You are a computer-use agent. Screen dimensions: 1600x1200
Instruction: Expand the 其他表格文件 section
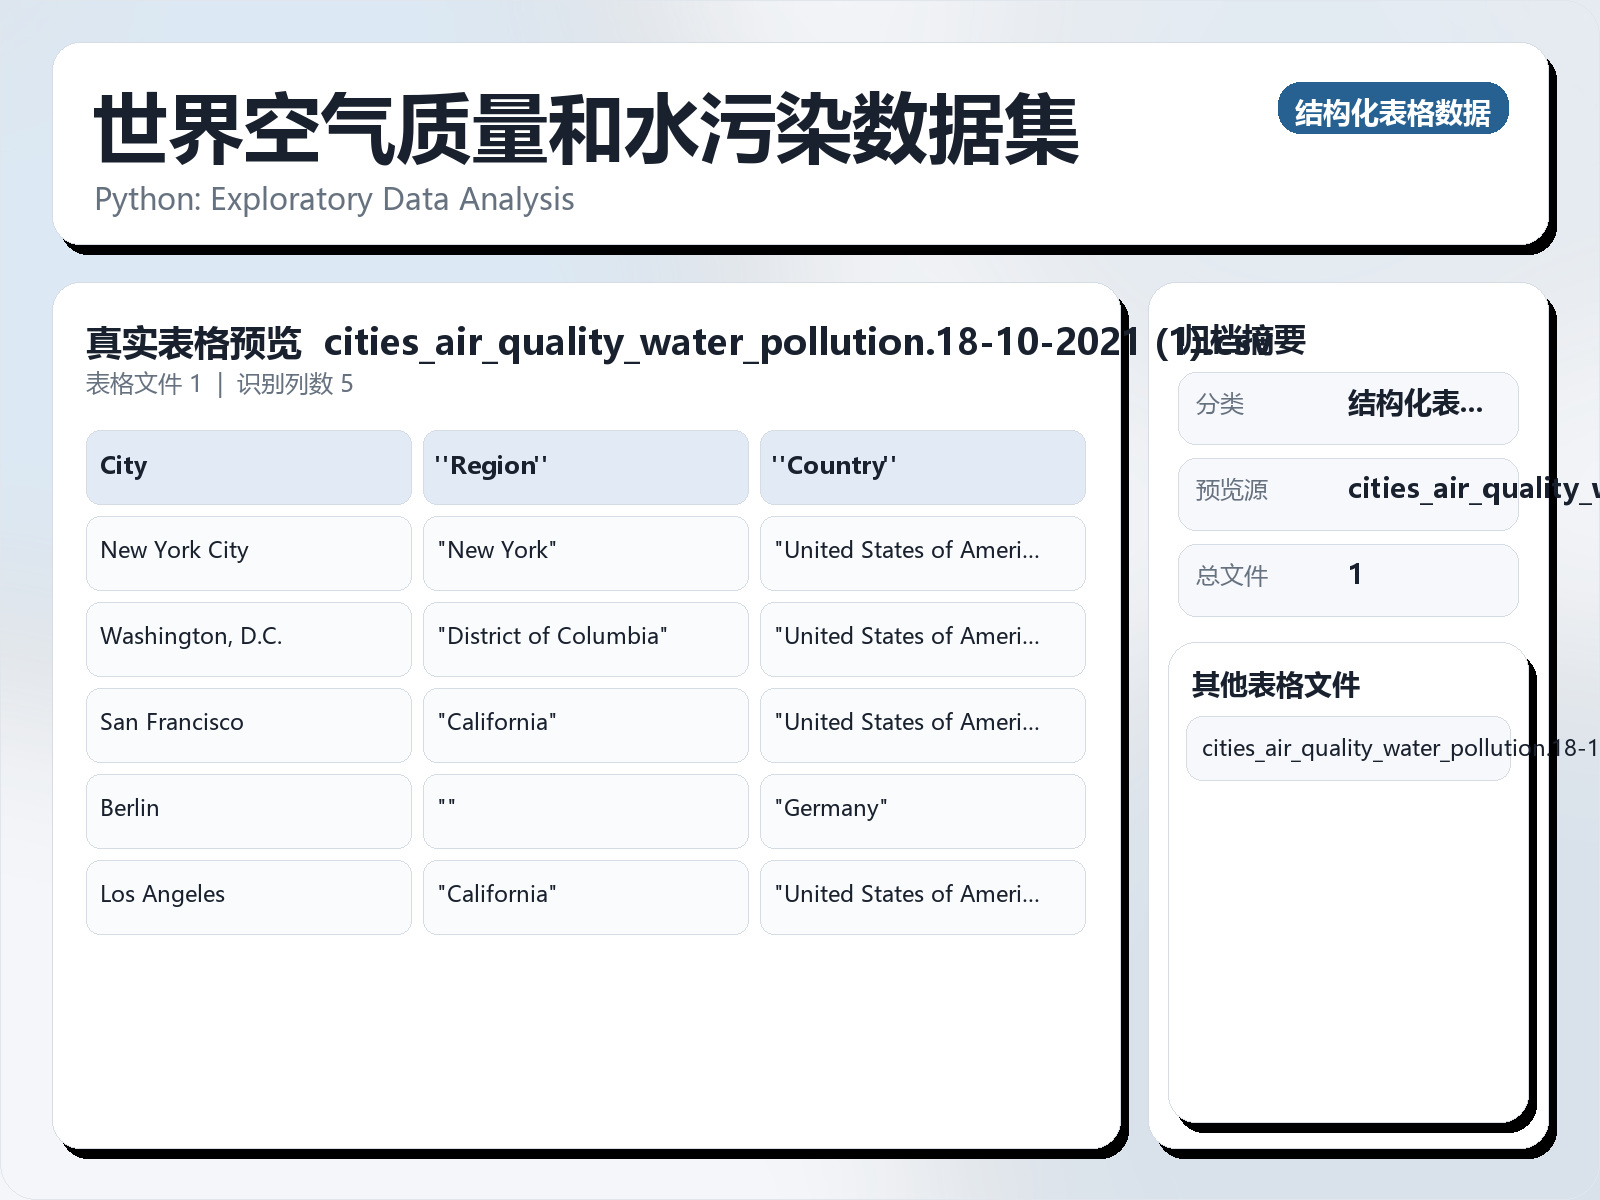coord(1276,686)
